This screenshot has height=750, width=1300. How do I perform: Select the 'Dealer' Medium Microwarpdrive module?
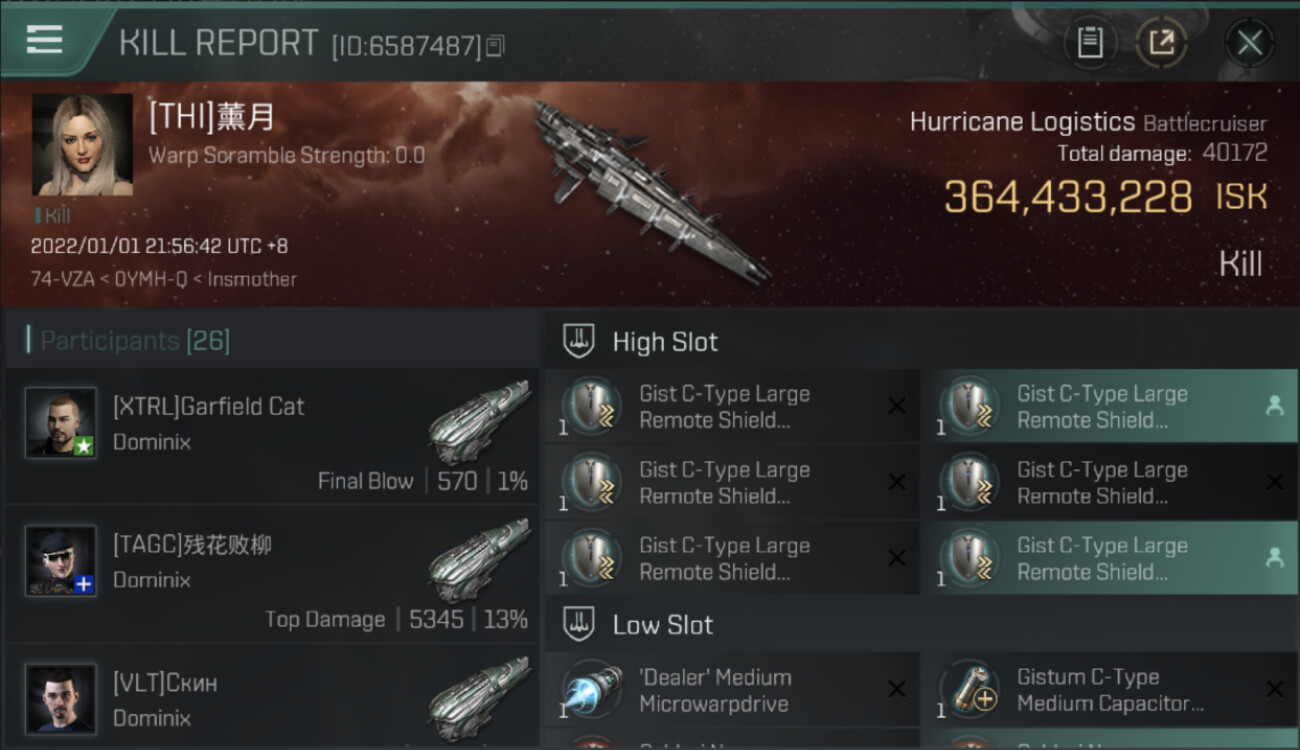[732, 690]
